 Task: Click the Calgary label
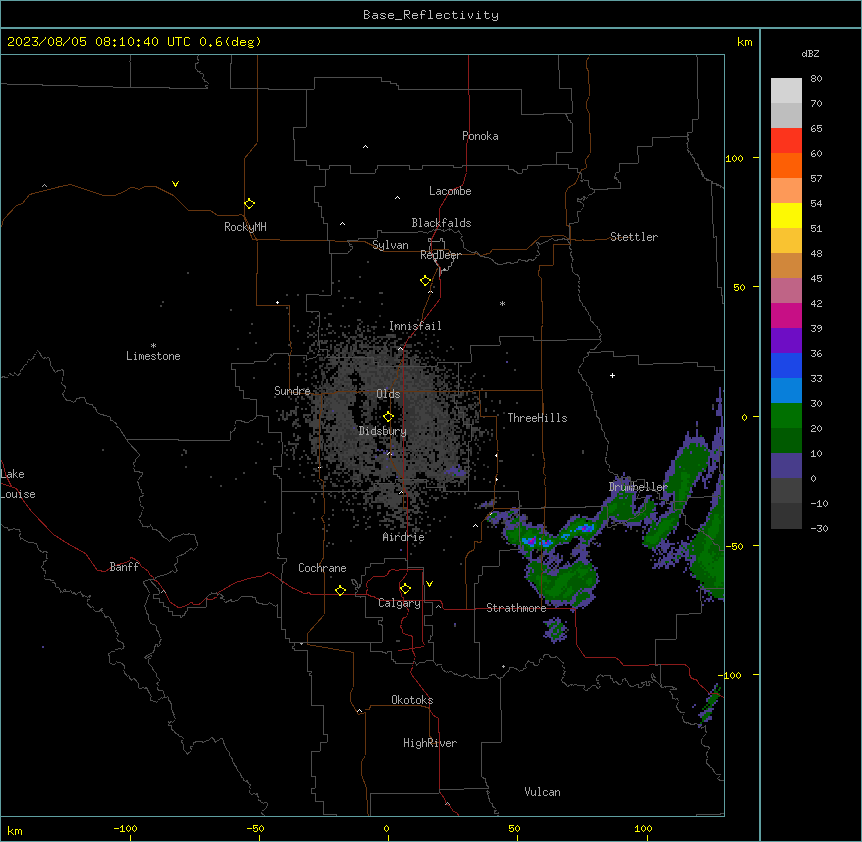(x=399, y=603)
